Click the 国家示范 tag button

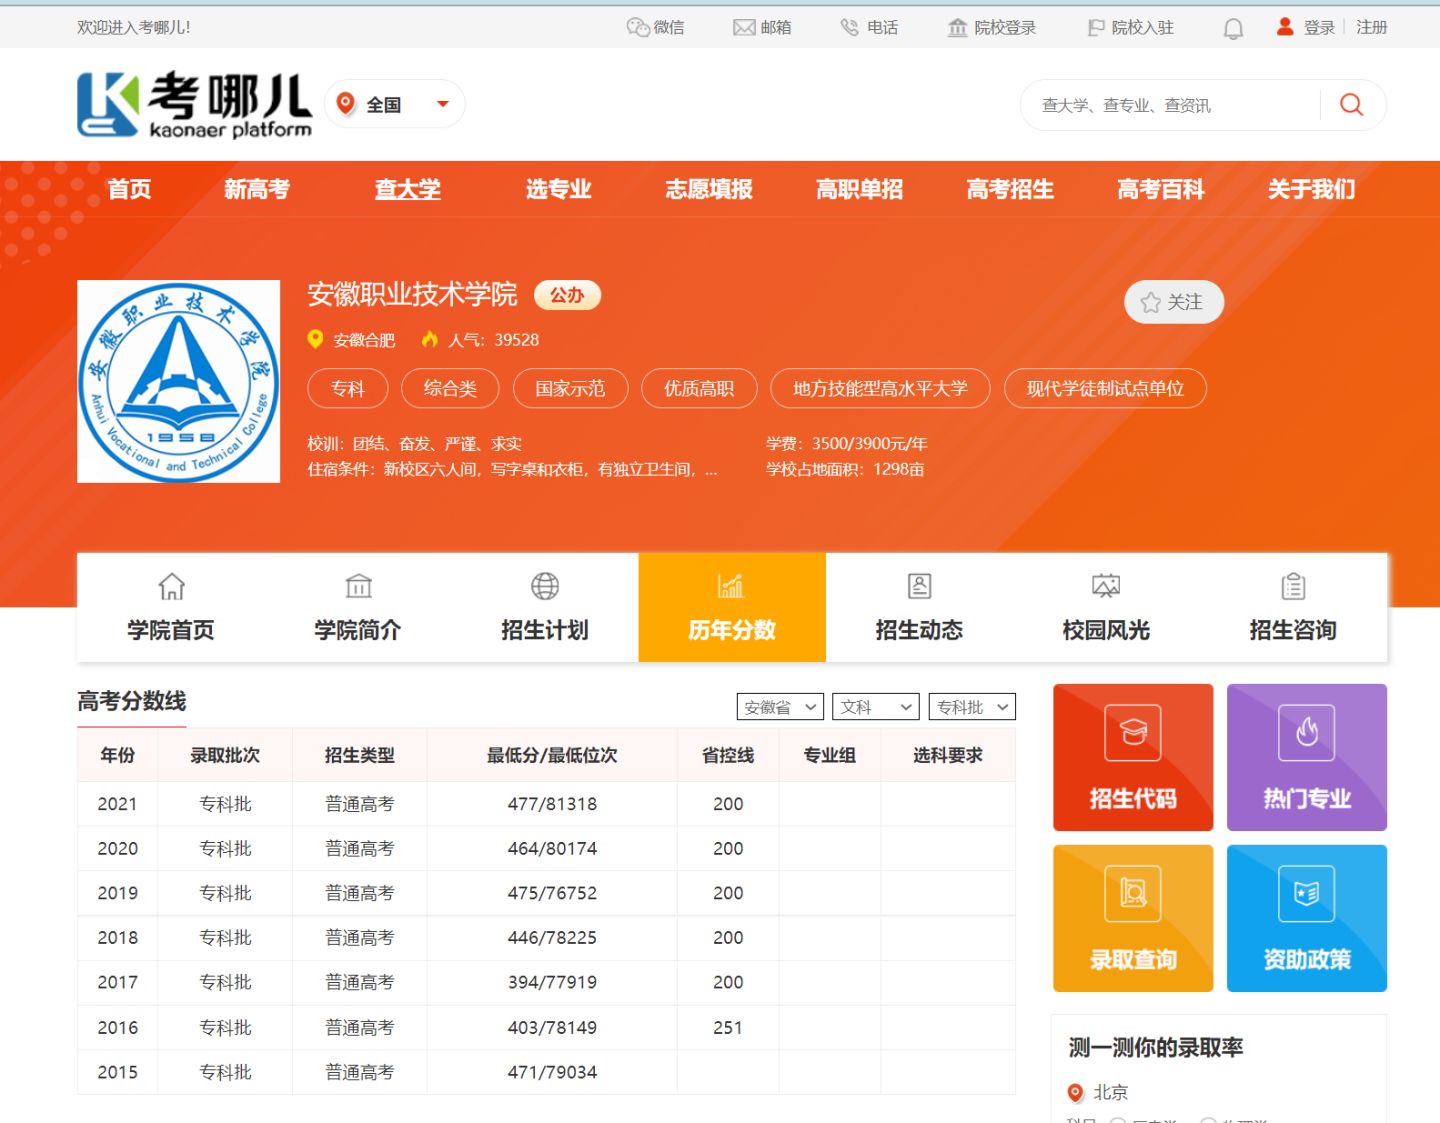[x=570, y=388]
